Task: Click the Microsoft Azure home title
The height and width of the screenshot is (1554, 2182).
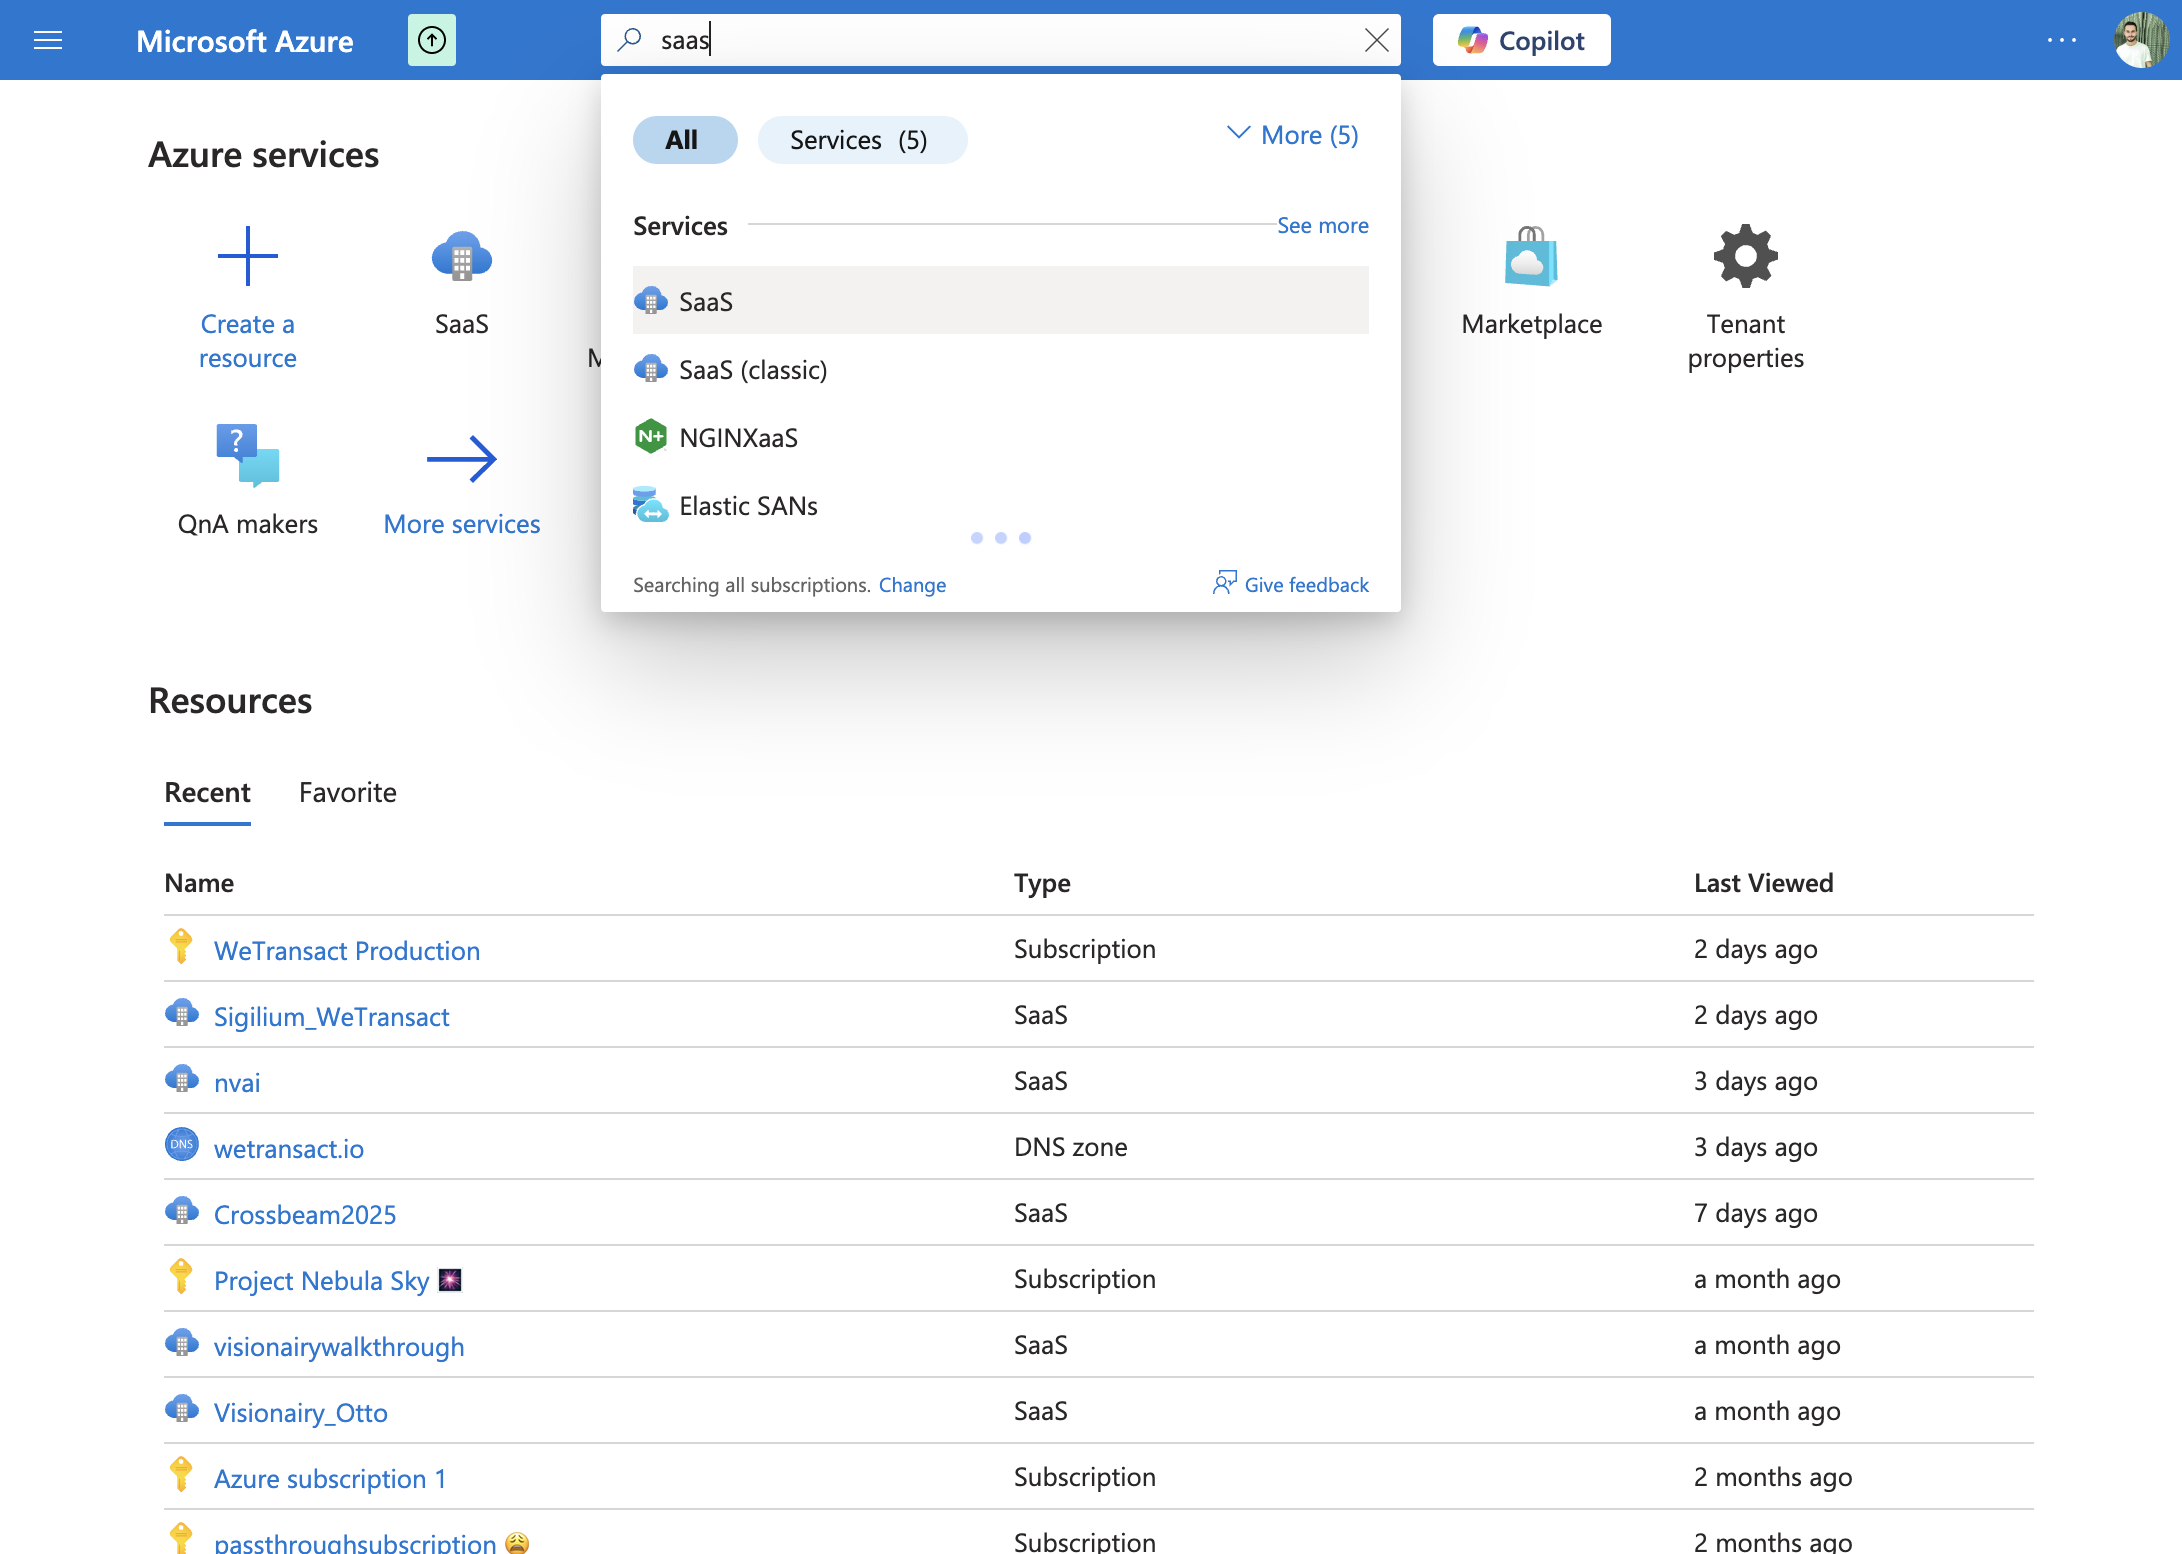Action: (x=245, y=40)
